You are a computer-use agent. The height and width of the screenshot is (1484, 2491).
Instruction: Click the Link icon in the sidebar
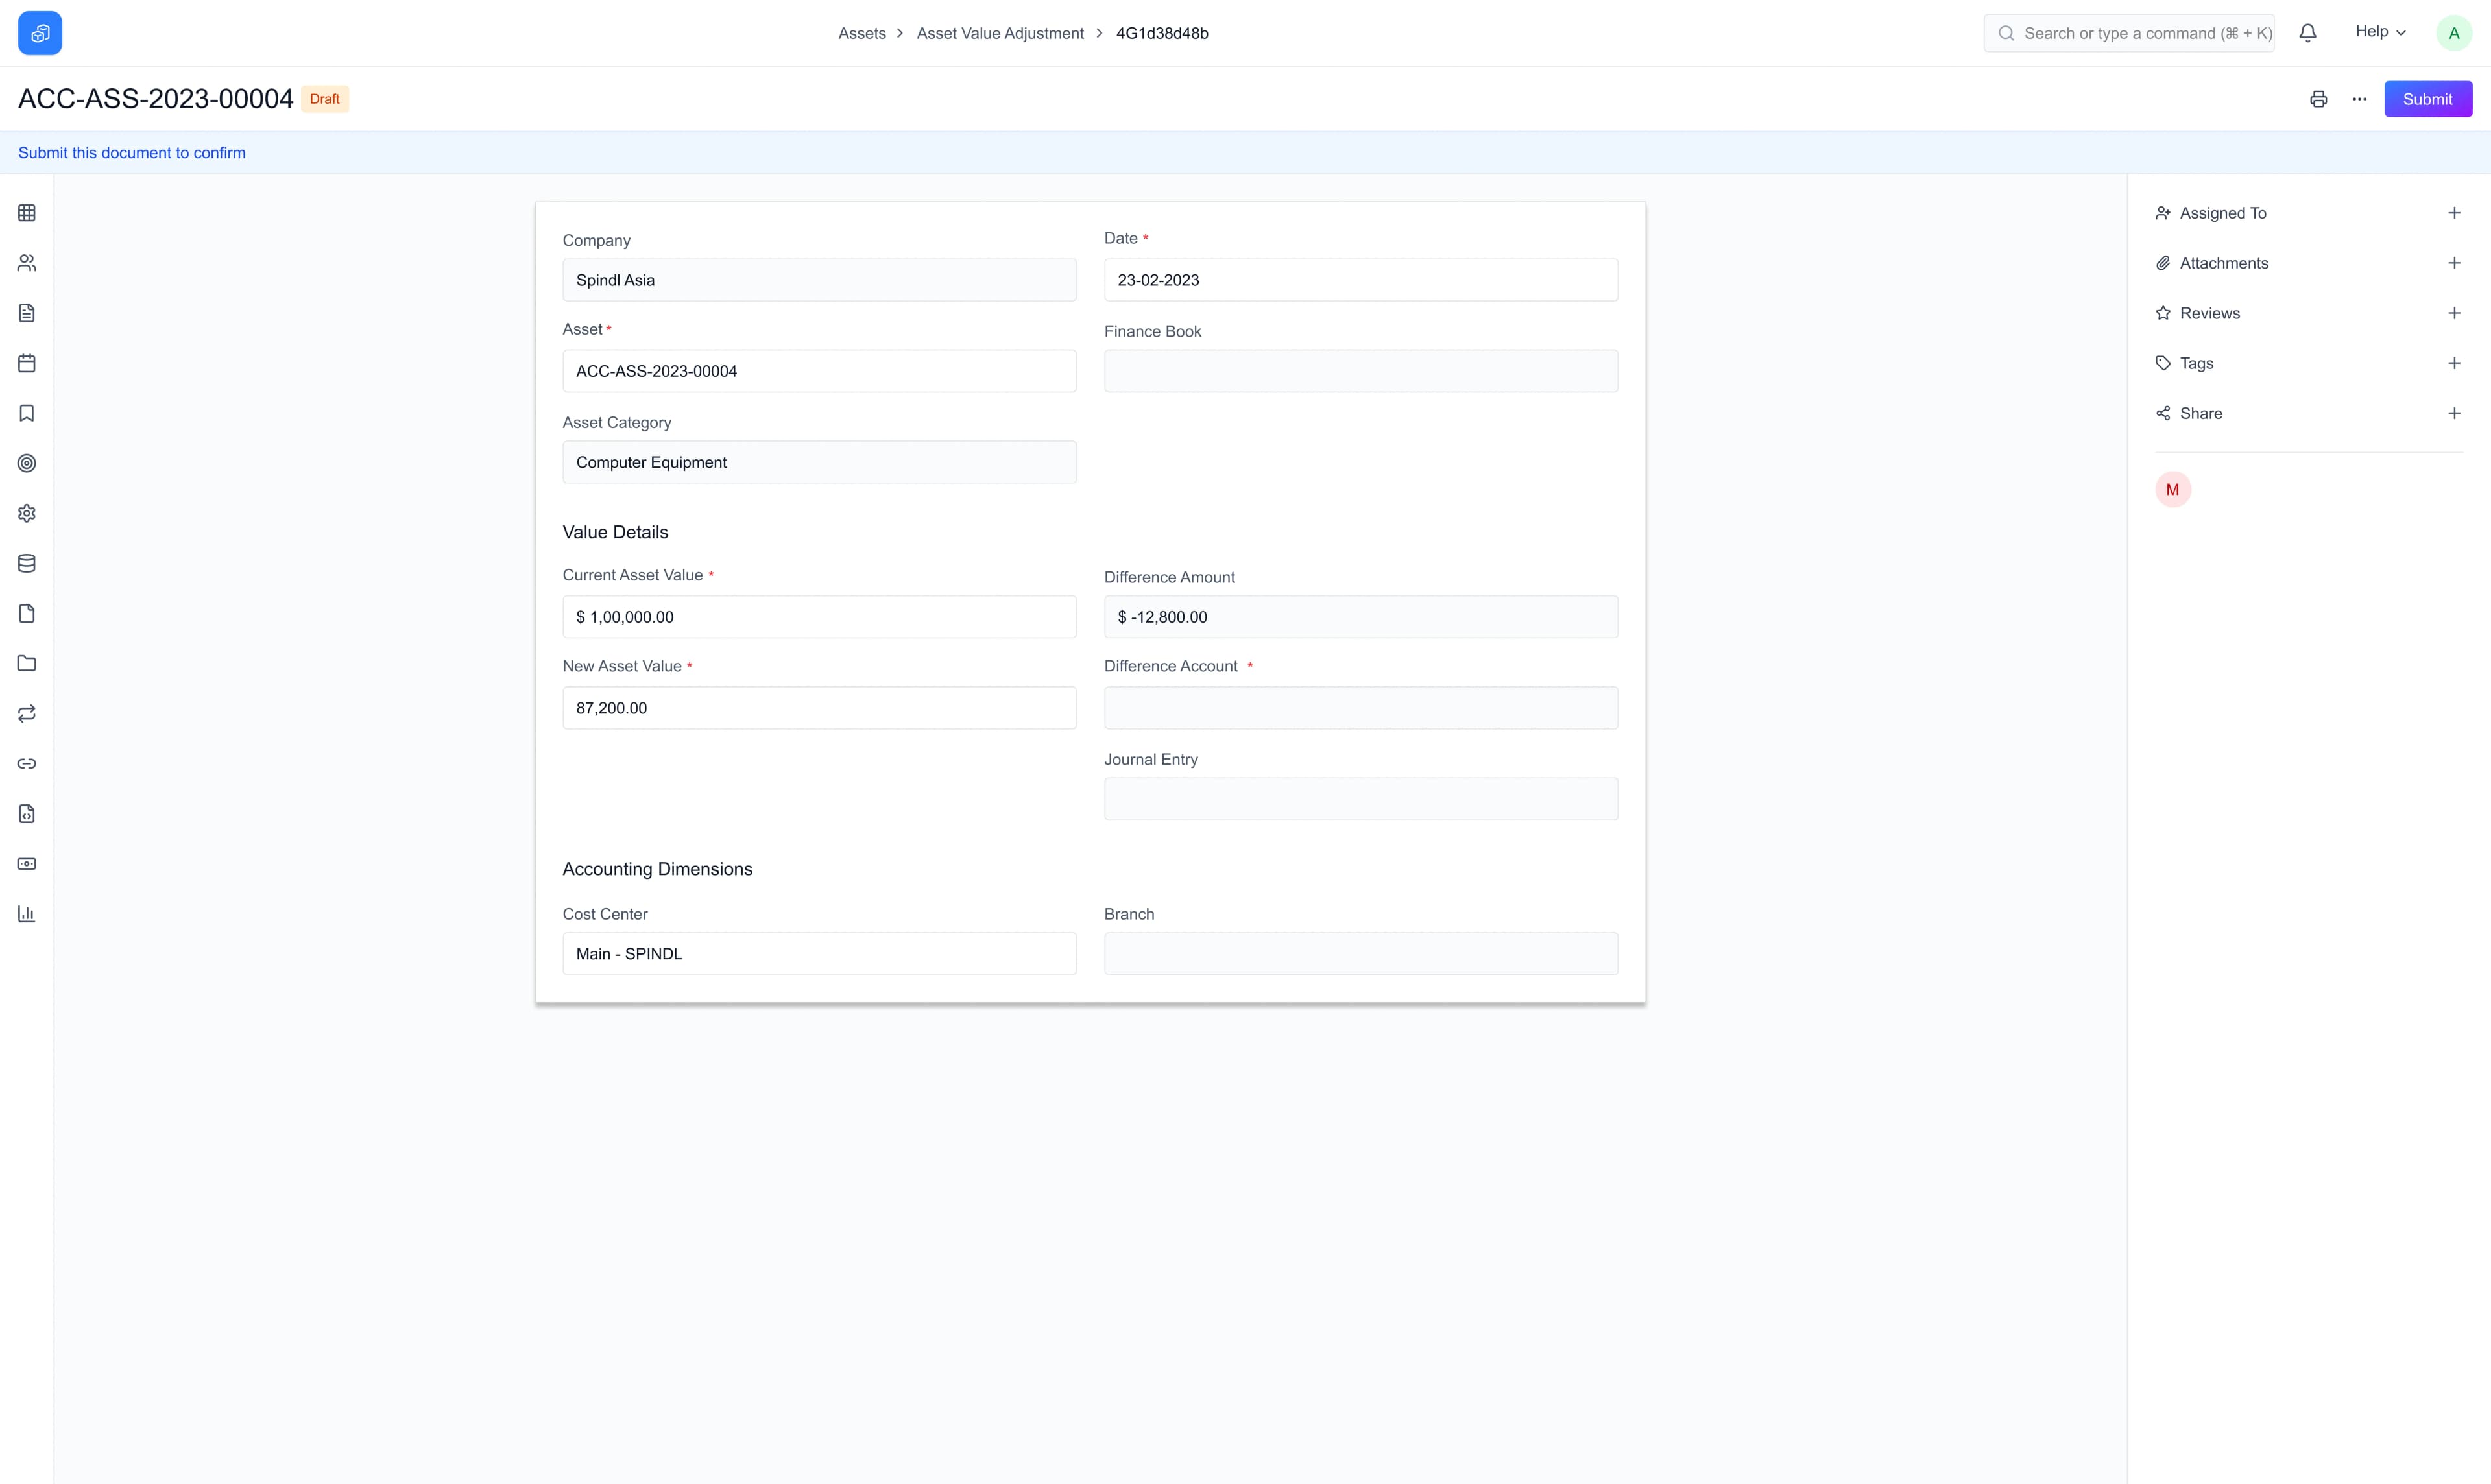coord(26,763)
